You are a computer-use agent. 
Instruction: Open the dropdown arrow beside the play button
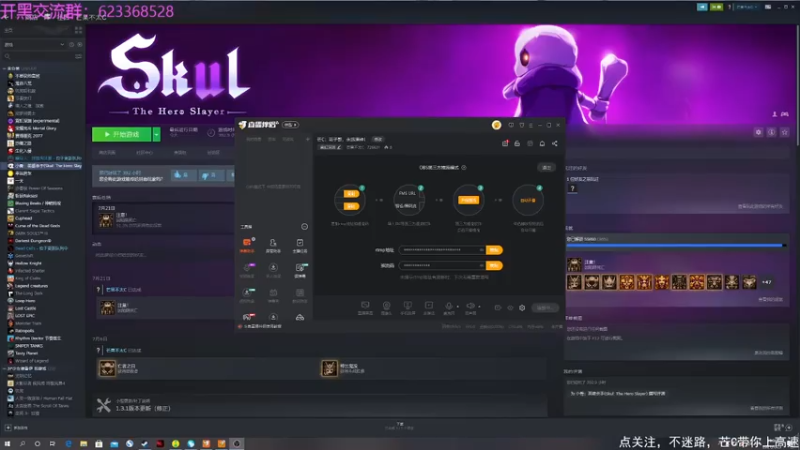157,134
